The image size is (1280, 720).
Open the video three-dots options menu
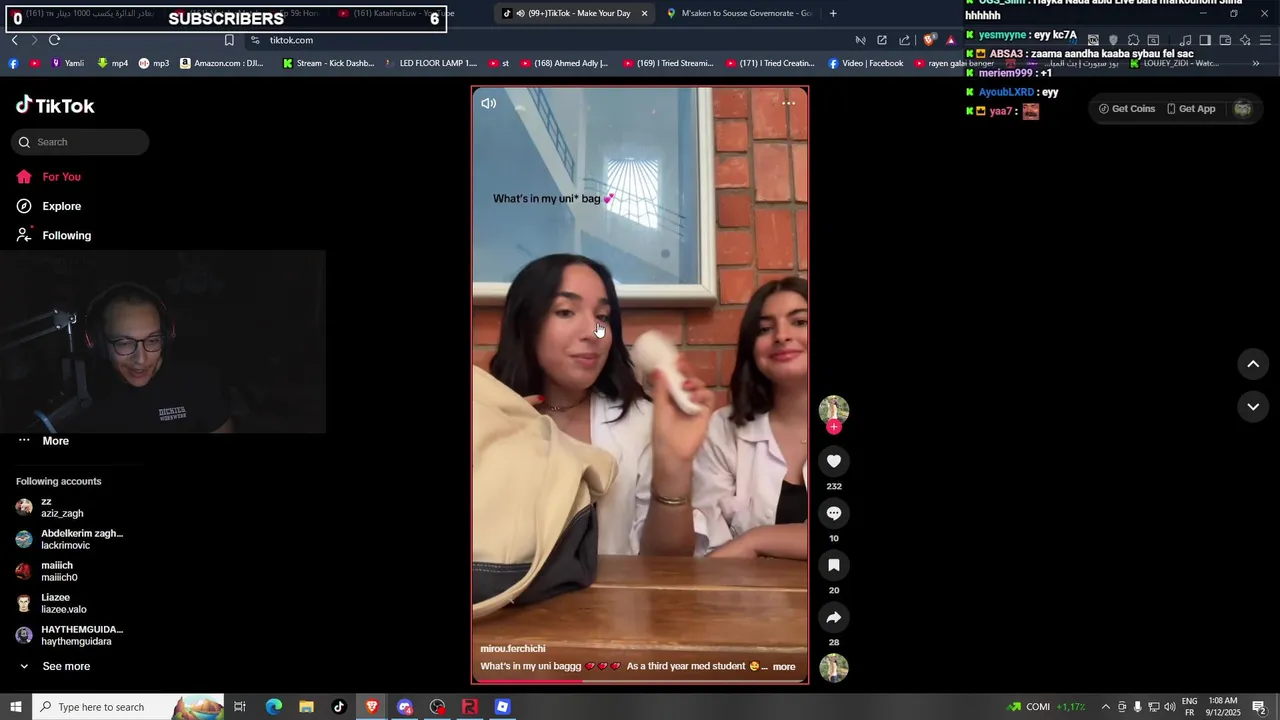pos(788,103)
